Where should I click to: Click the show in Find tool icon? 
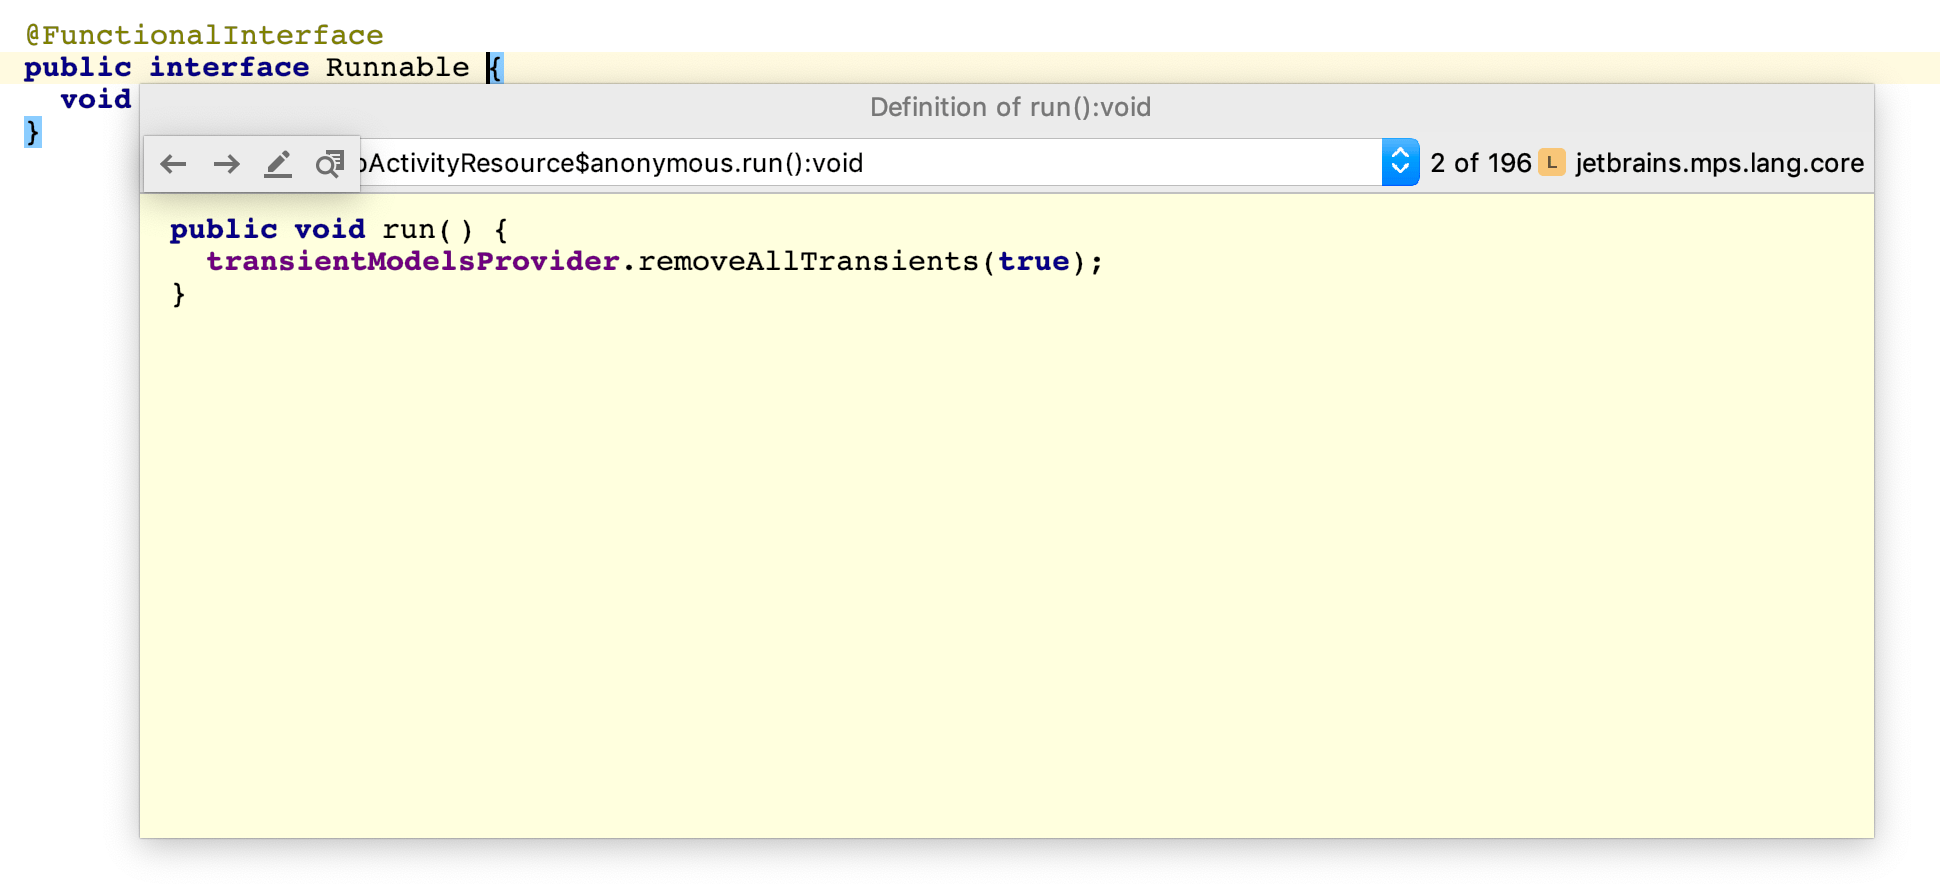click(329, 164)
